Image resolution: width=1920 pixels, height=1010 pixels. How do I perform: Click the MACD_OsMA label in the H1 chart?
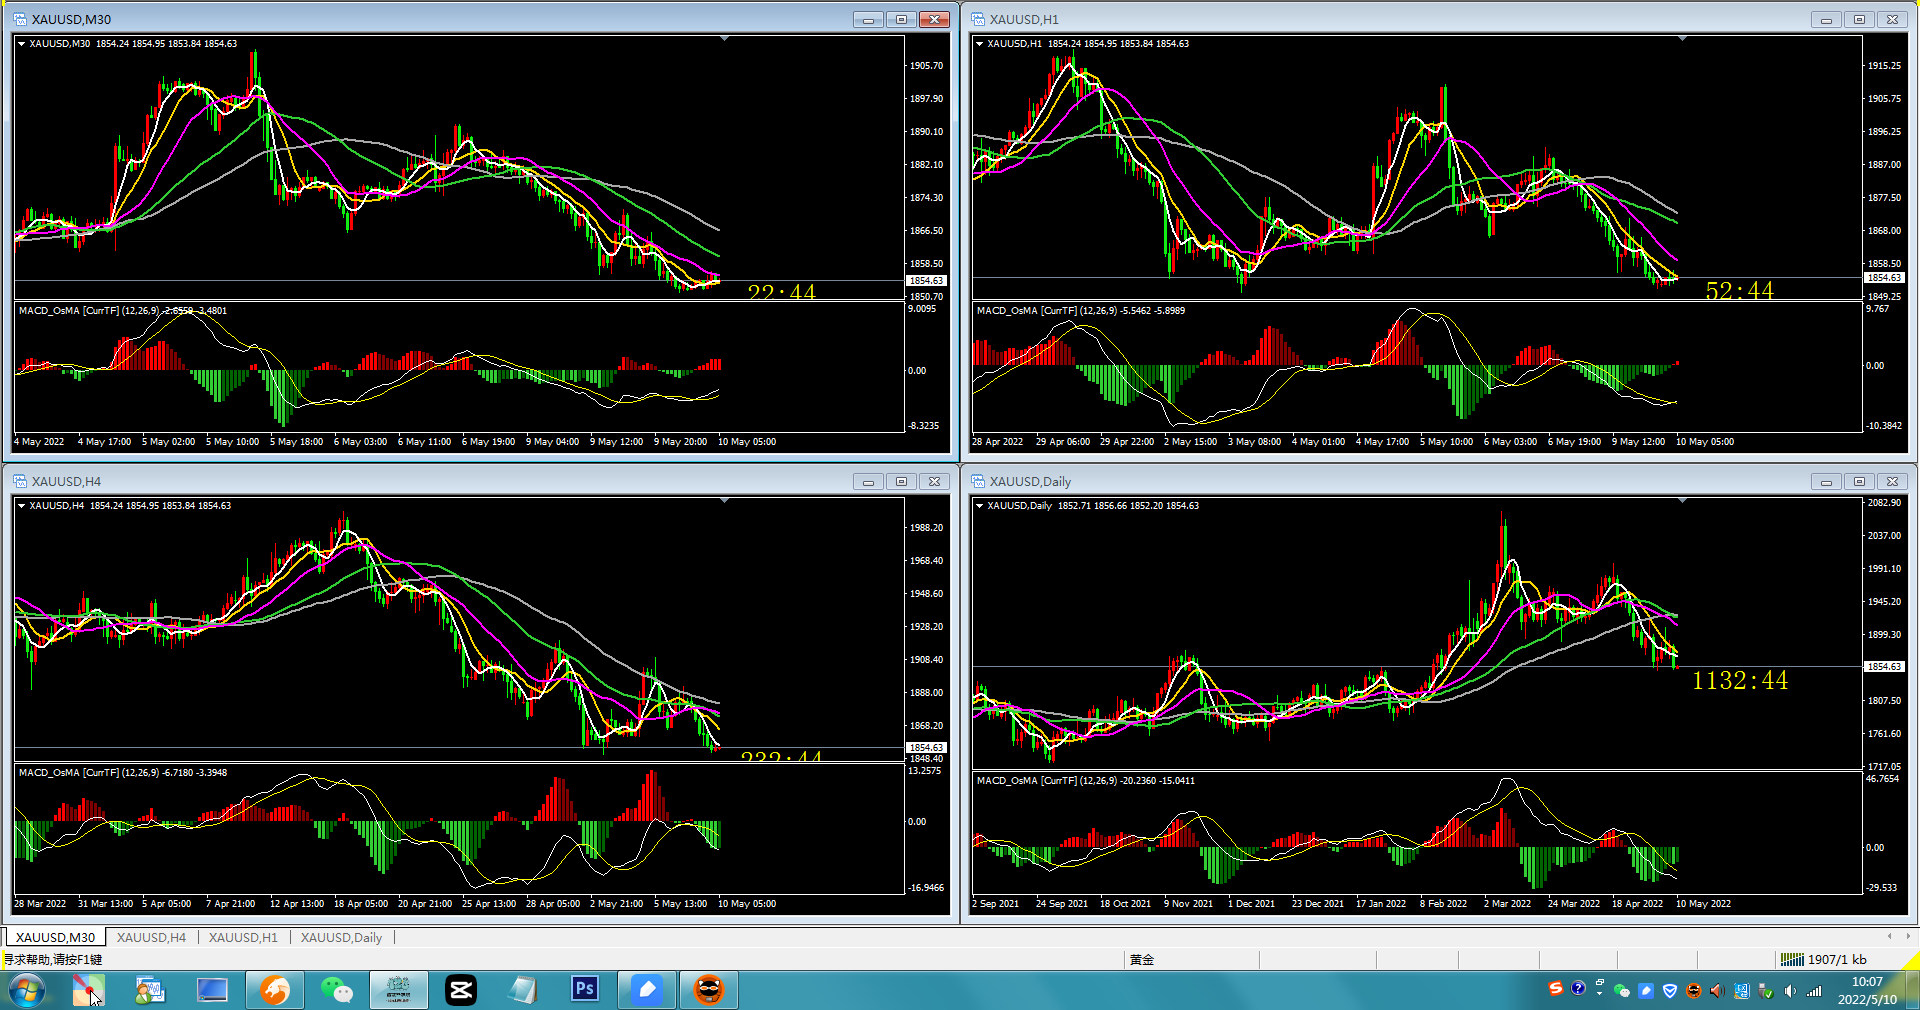1081,311
